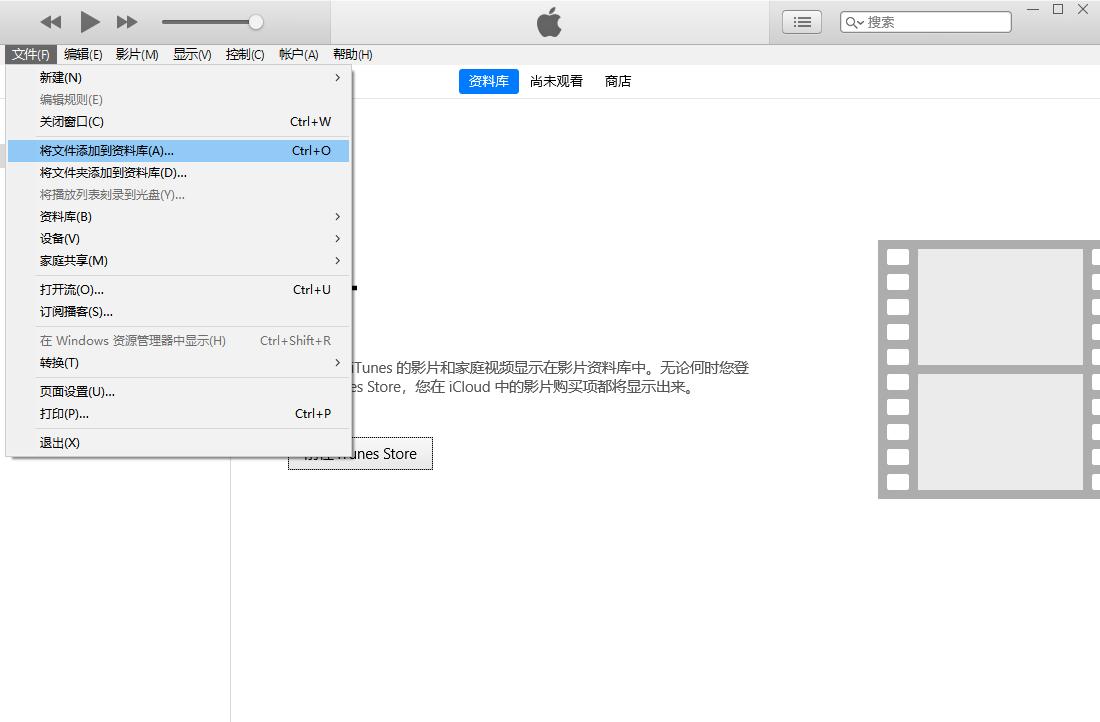Click the Apple logo at top
The image size is (1100, 722).
coord(549,22)
